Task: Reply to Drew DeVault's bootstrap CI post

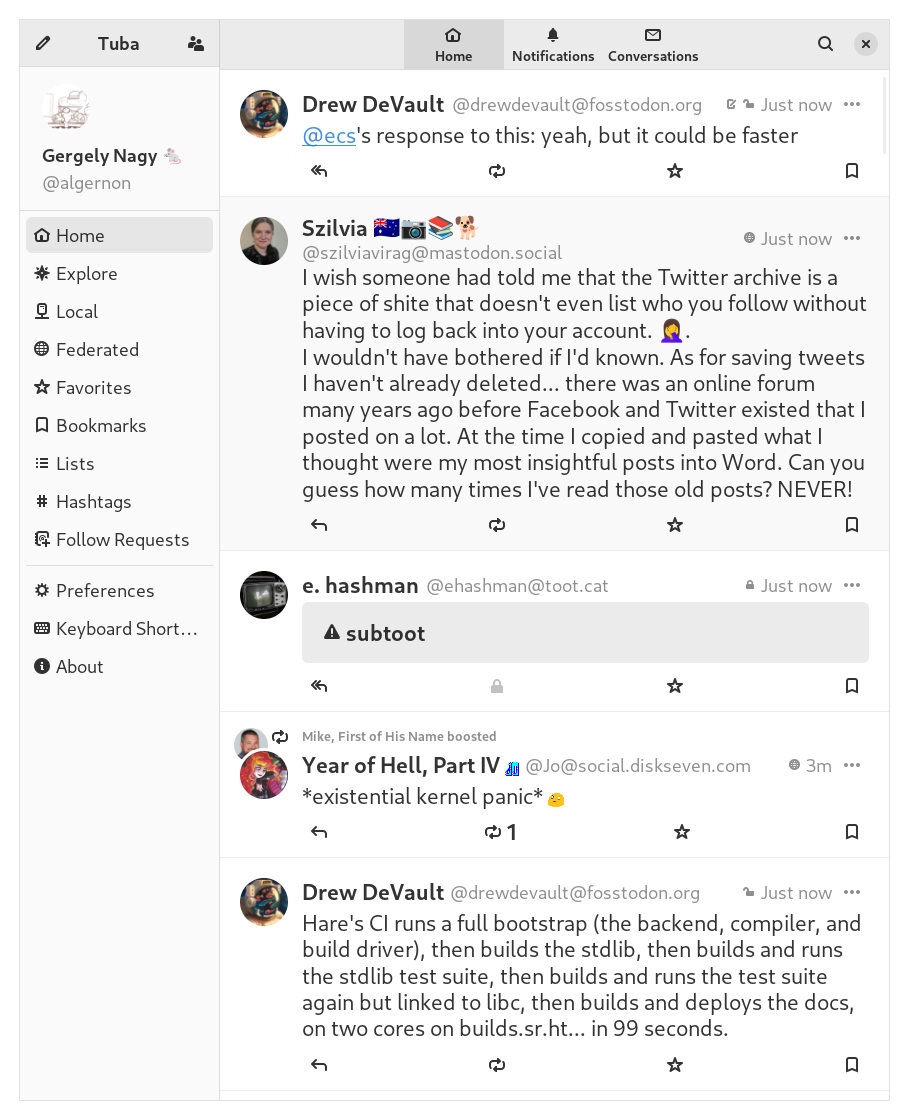Action: (x=318, y=1064)
